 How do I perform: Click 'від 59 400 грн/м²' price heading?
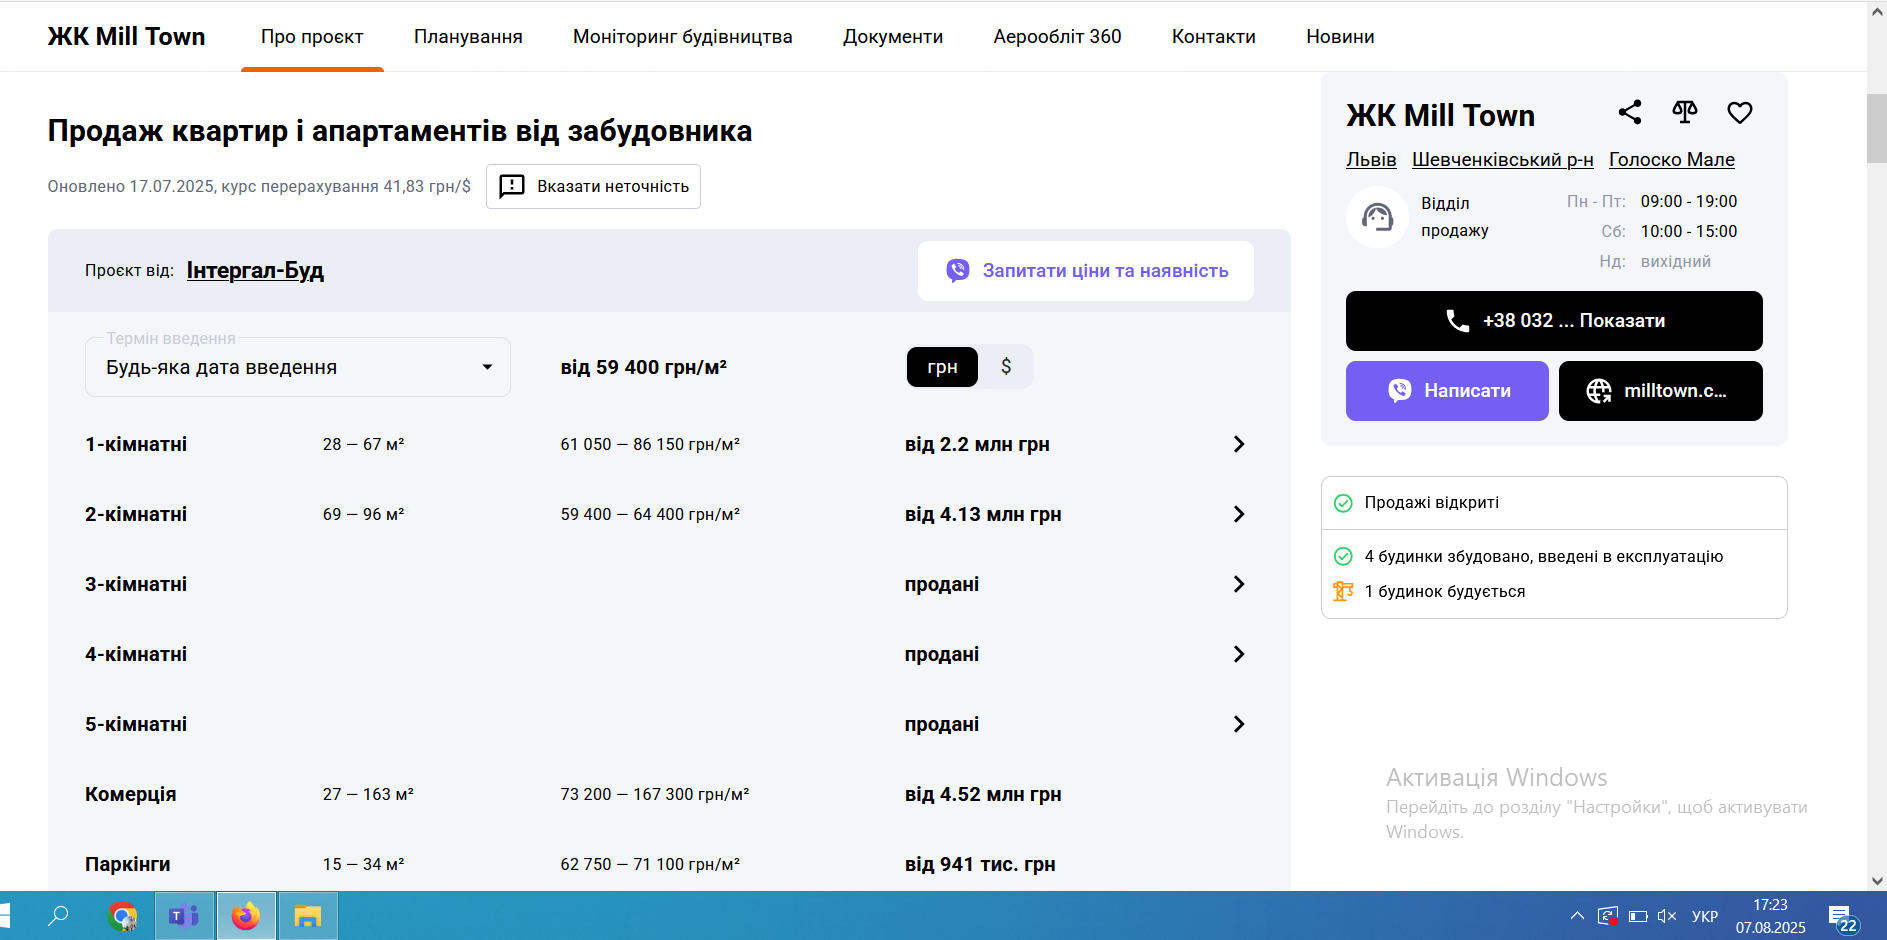643,367
